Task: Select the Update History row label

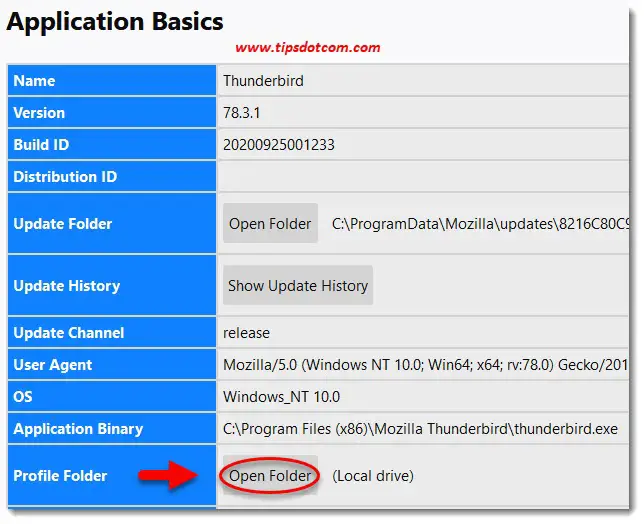Action: click(x=67, y=285)
